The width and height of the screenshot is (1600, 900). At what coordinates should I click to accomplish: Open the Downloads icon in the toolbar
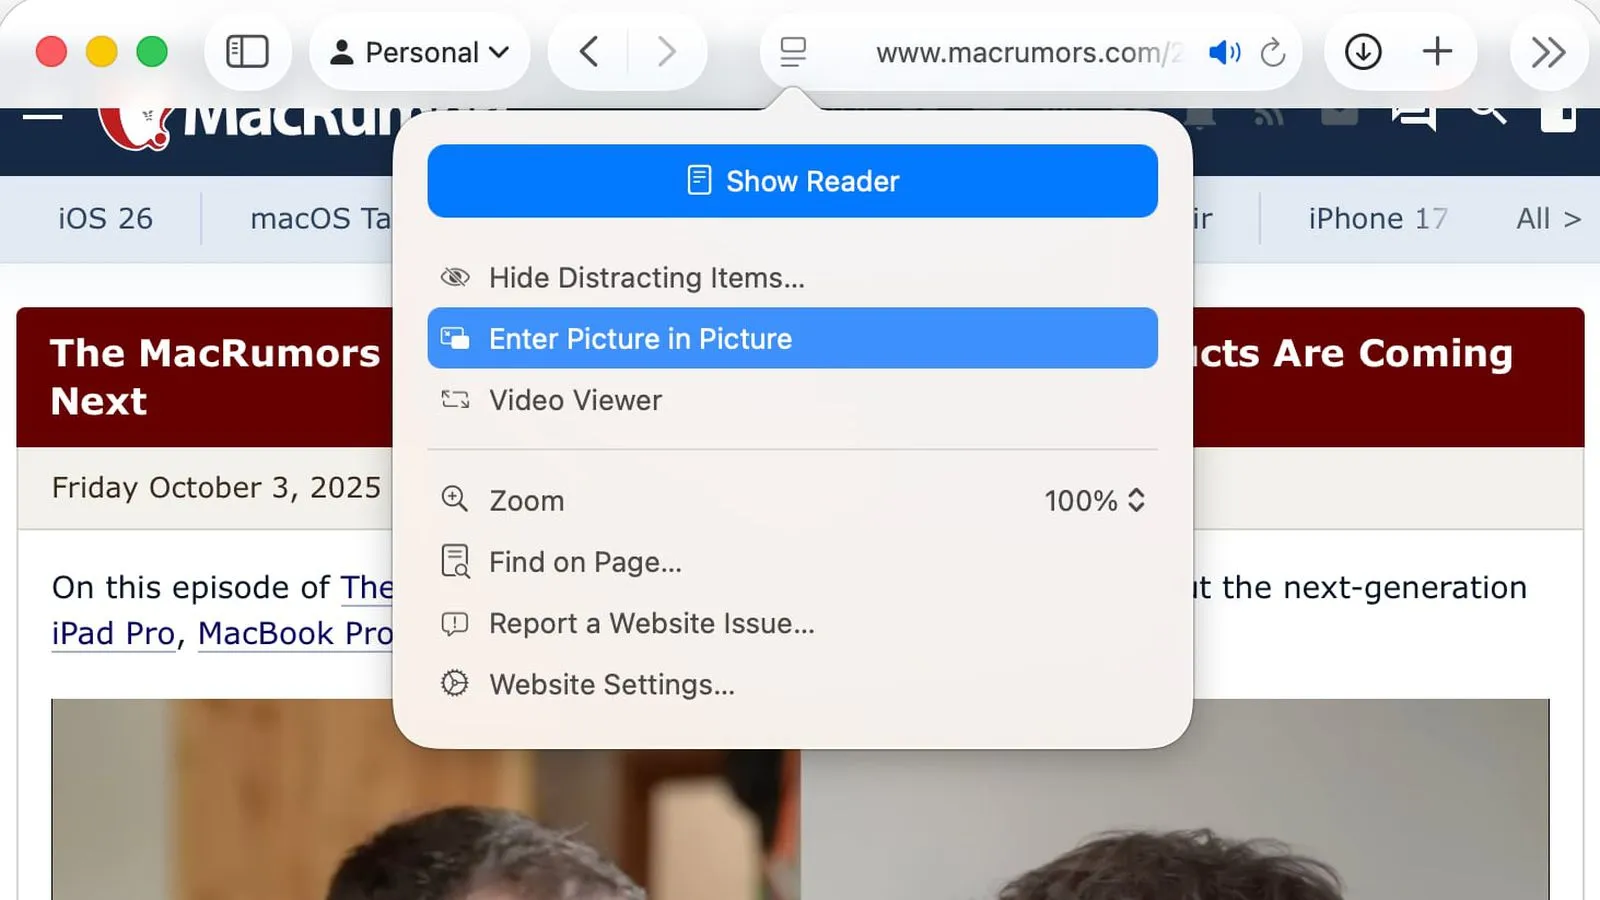point(1362,51)
